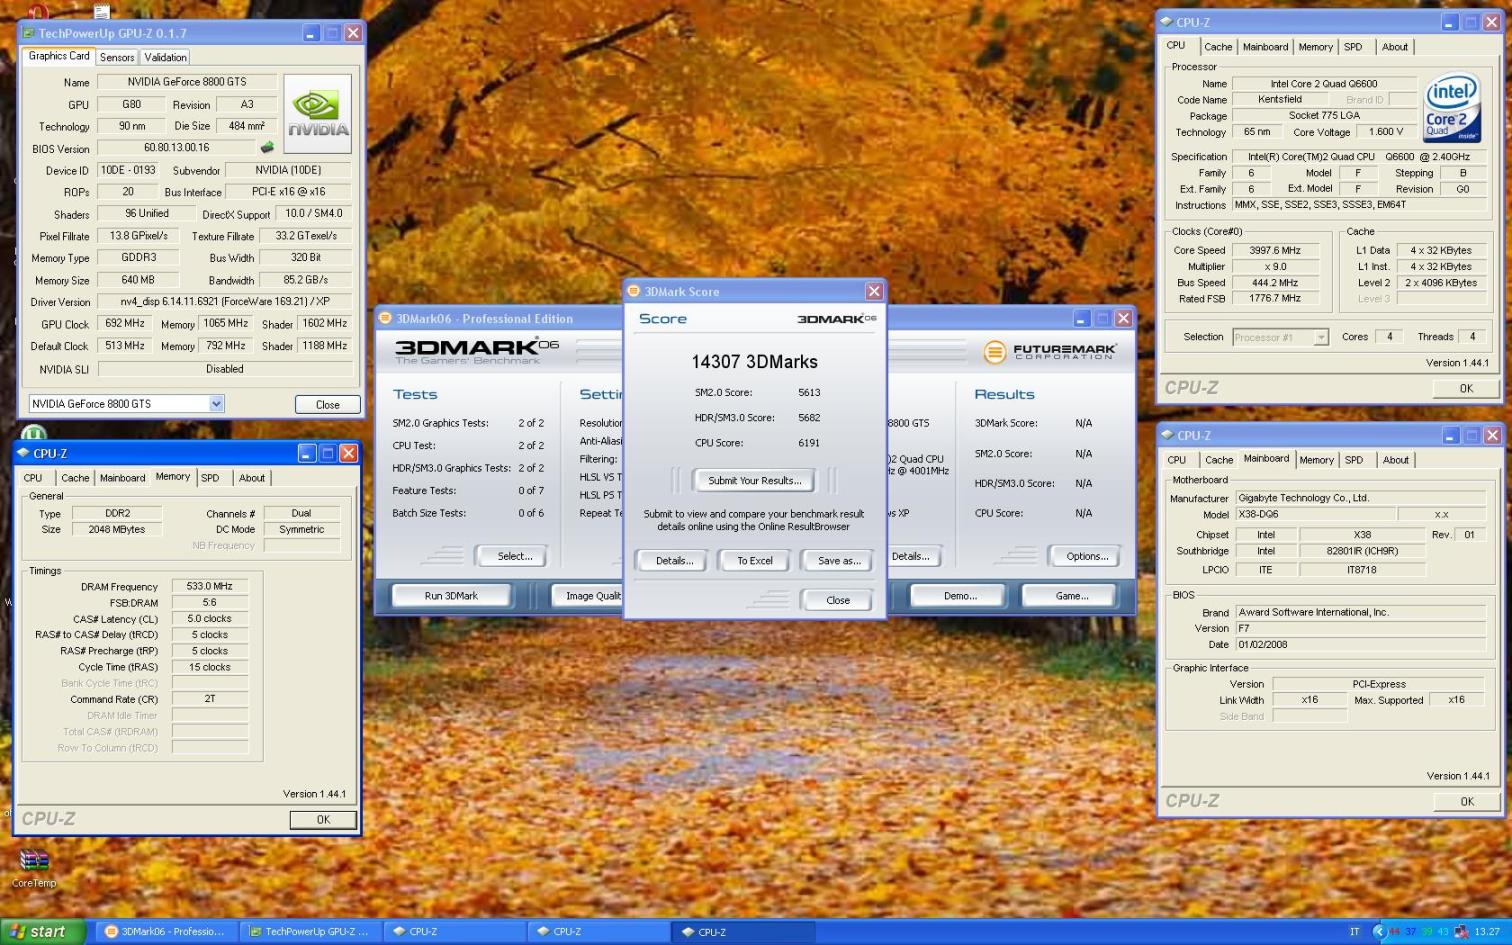Export the score with To Excel
This screenshot has height=945, width=1512.
pyautogui.click(x=755, y=561)
